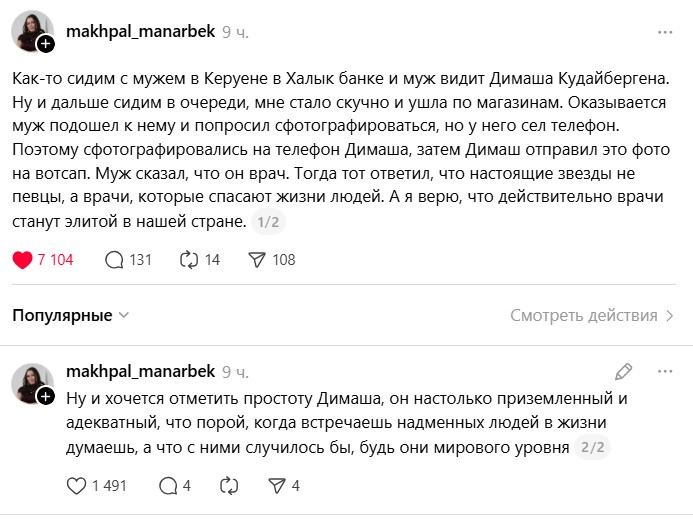The width and height of the screenshot is (693, 525).
Task: Click the first post's profile avatar
Action: [x=30, y=33]
